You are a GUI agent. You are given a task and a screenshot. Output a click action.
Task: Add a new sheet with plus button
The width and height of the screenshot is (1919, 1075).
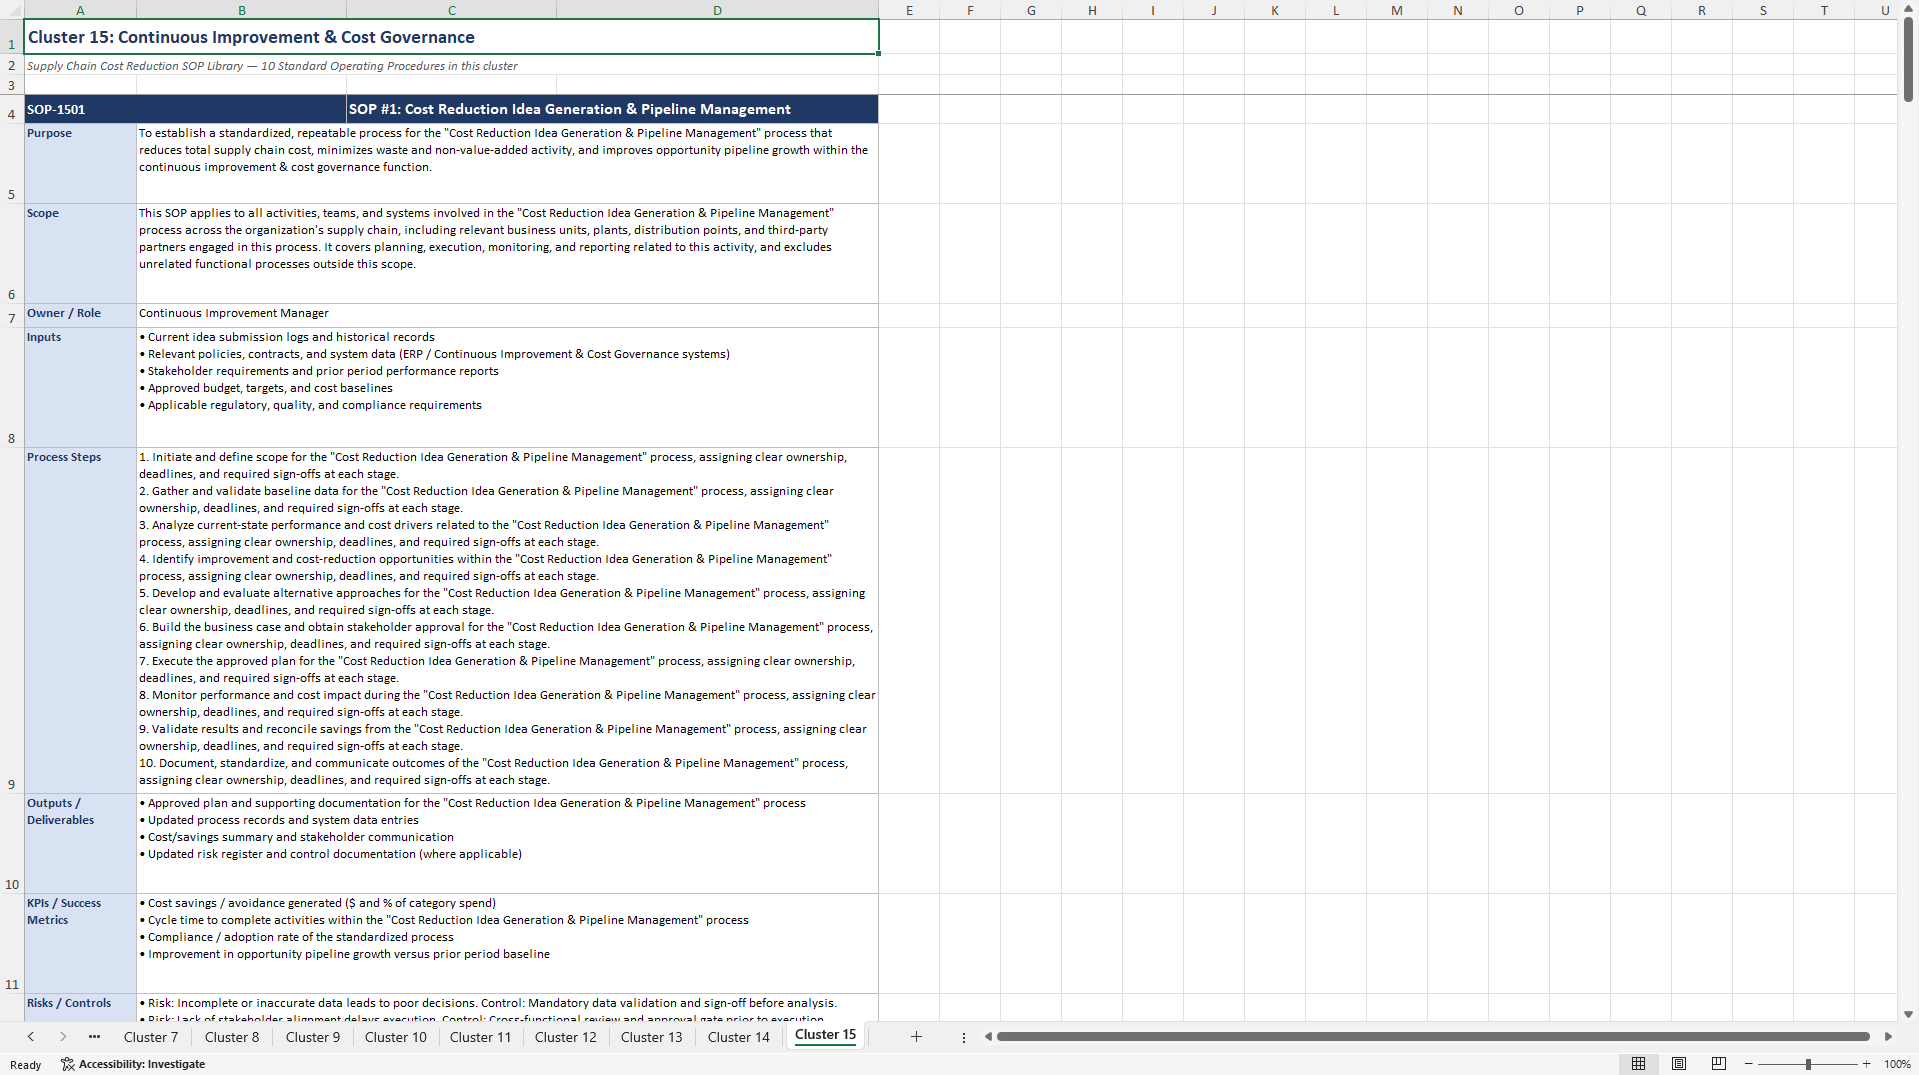coord(916,1037)
